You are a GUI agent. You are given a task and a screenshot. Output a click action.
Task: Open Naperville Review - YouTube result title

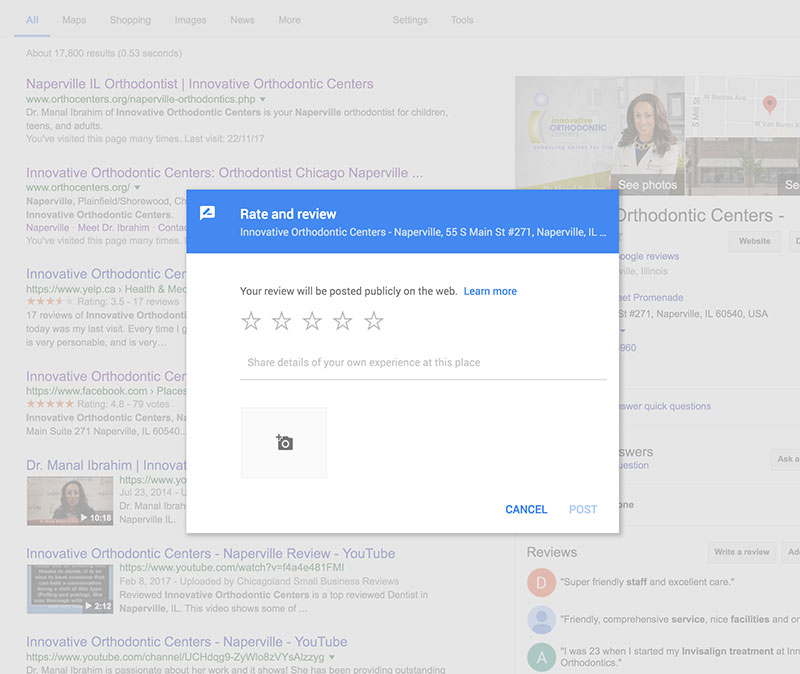coord(211,553)
